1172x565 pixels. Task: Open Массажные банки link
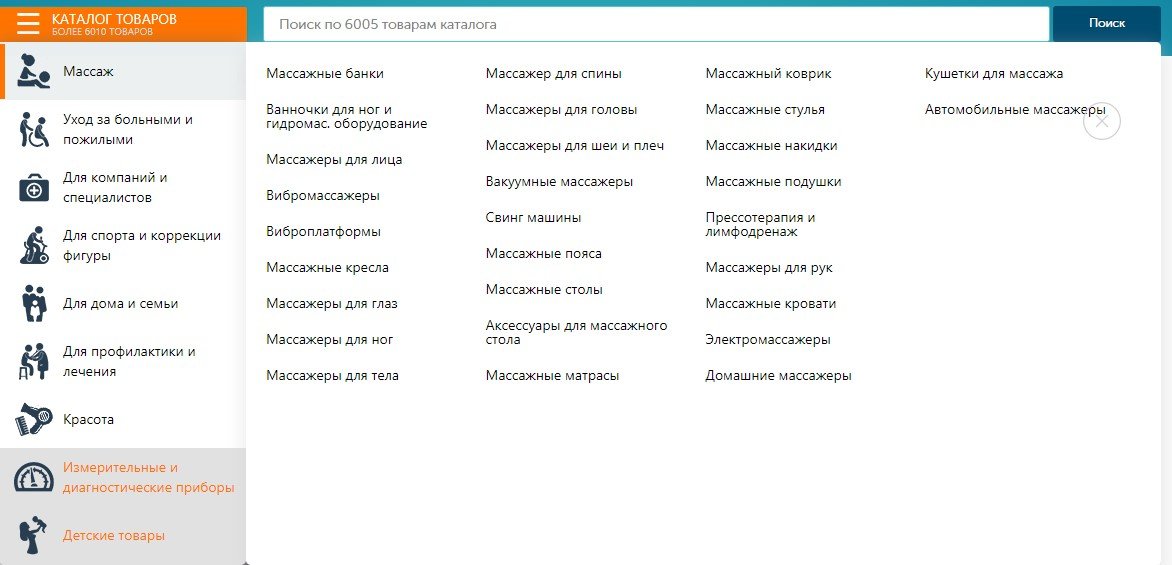tap(325, 73)
